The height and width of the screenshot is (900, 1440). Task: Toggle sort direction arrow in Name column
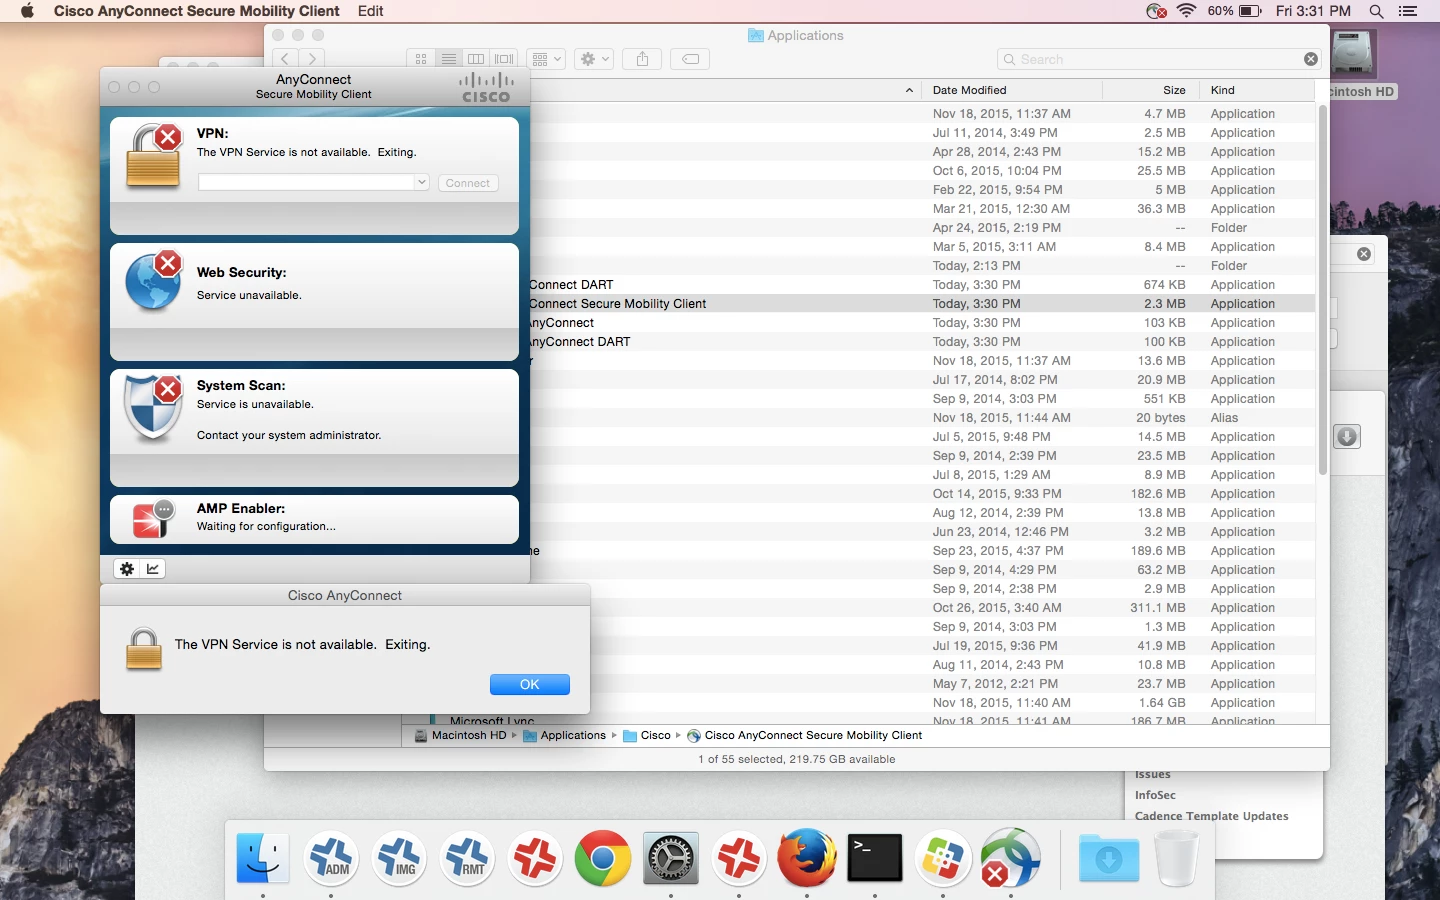(x=909, y=90)
